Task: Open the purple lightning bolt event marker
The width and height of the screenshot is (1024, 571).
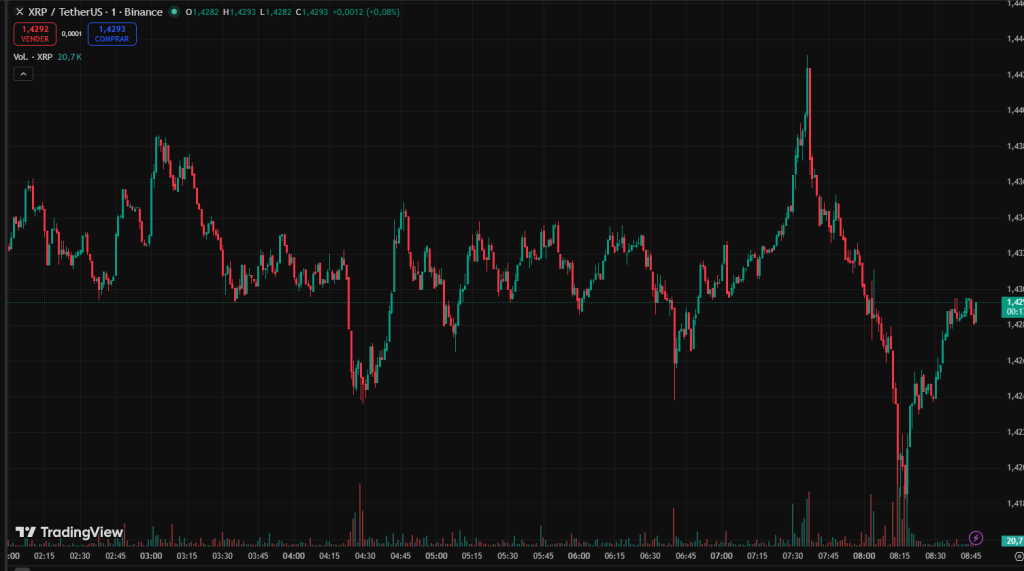Action: point(977,538)
